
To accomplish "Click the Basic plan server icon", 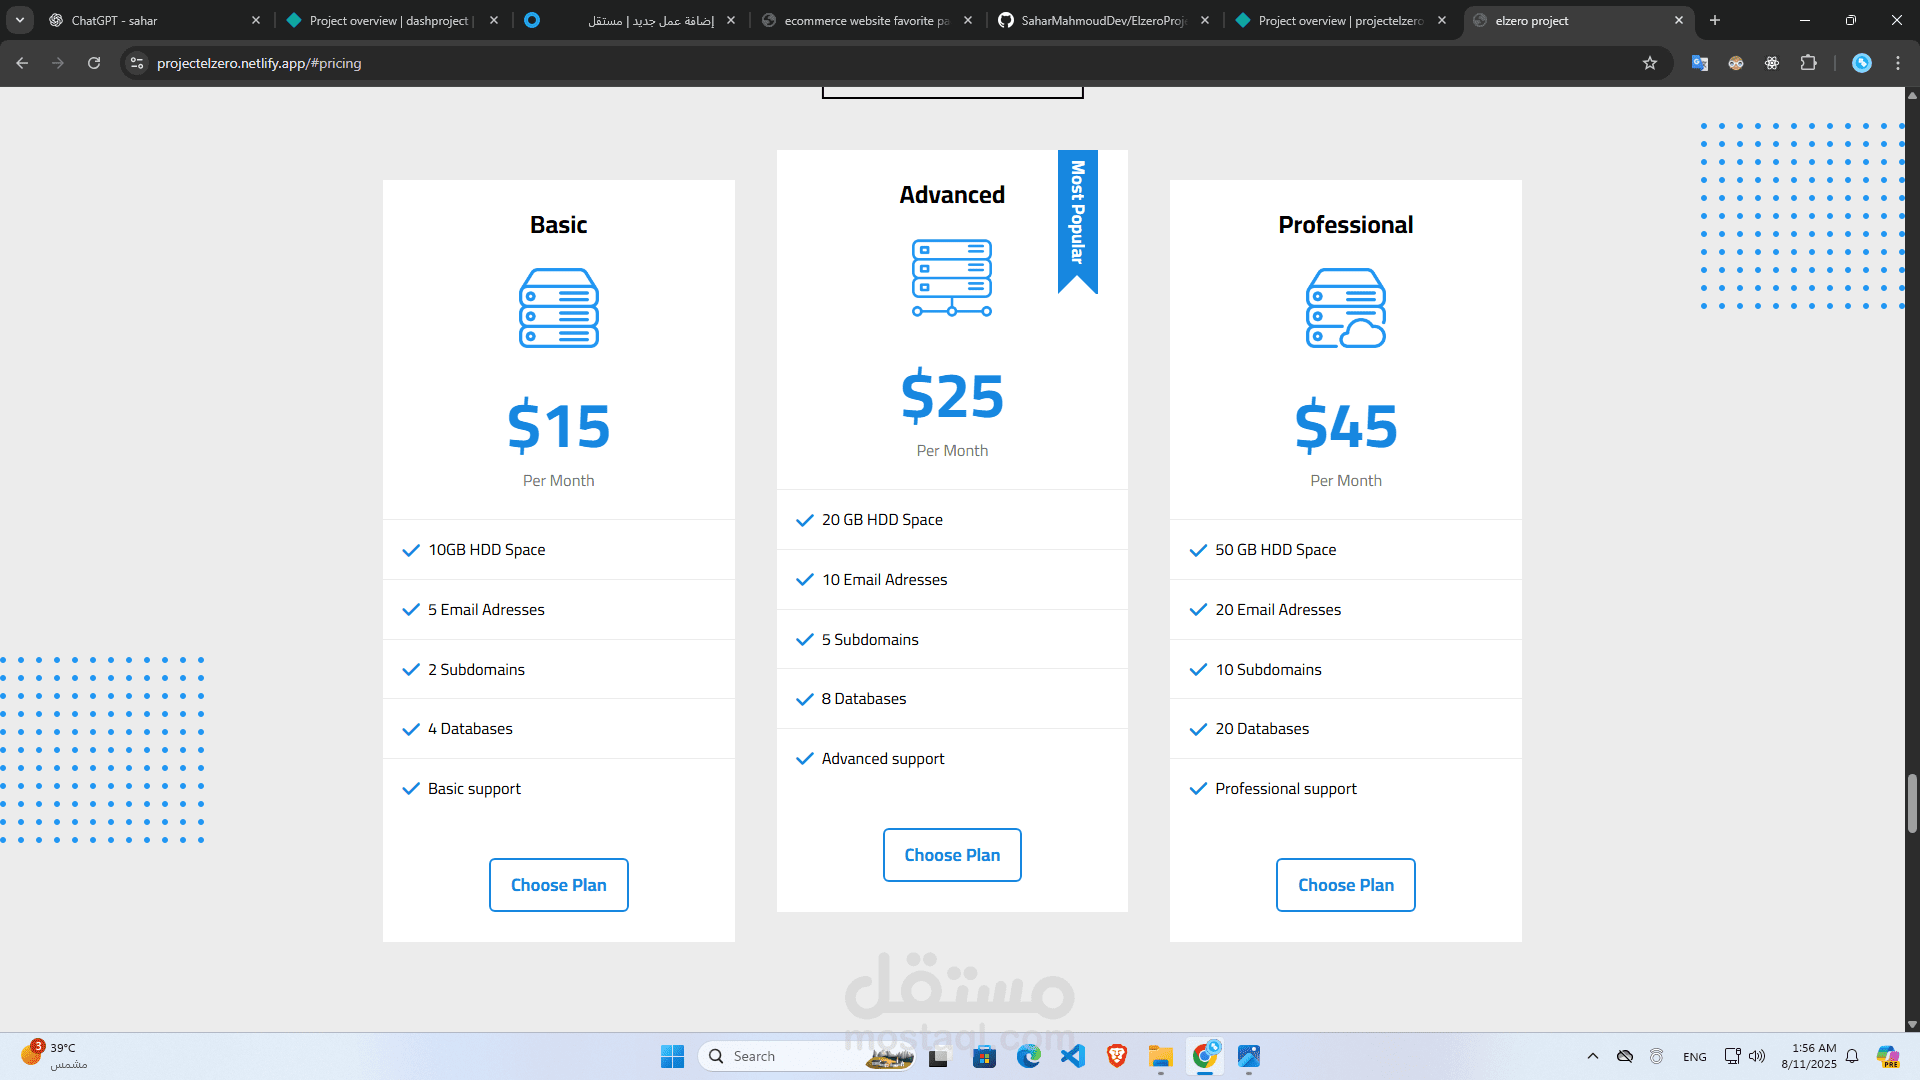I will tap(558, 308).
